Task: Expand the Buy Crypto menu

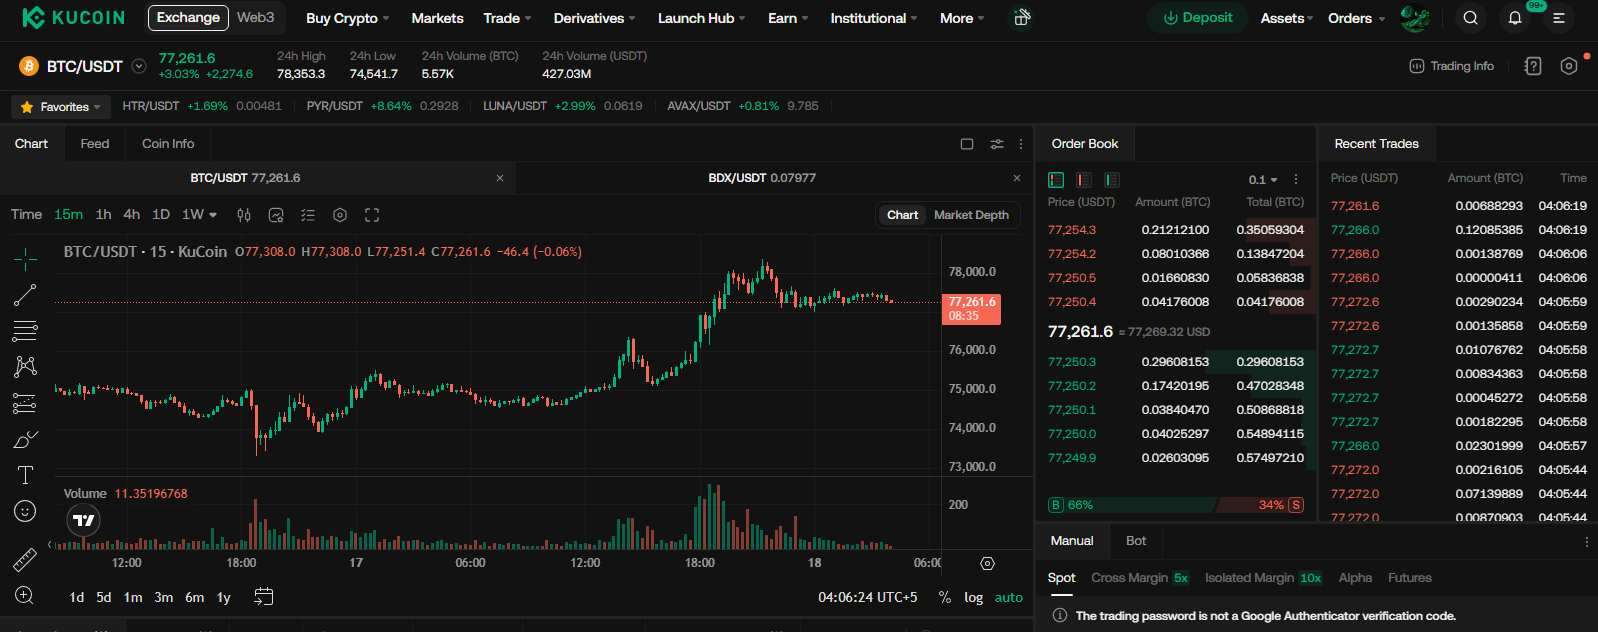Action: 347,18
